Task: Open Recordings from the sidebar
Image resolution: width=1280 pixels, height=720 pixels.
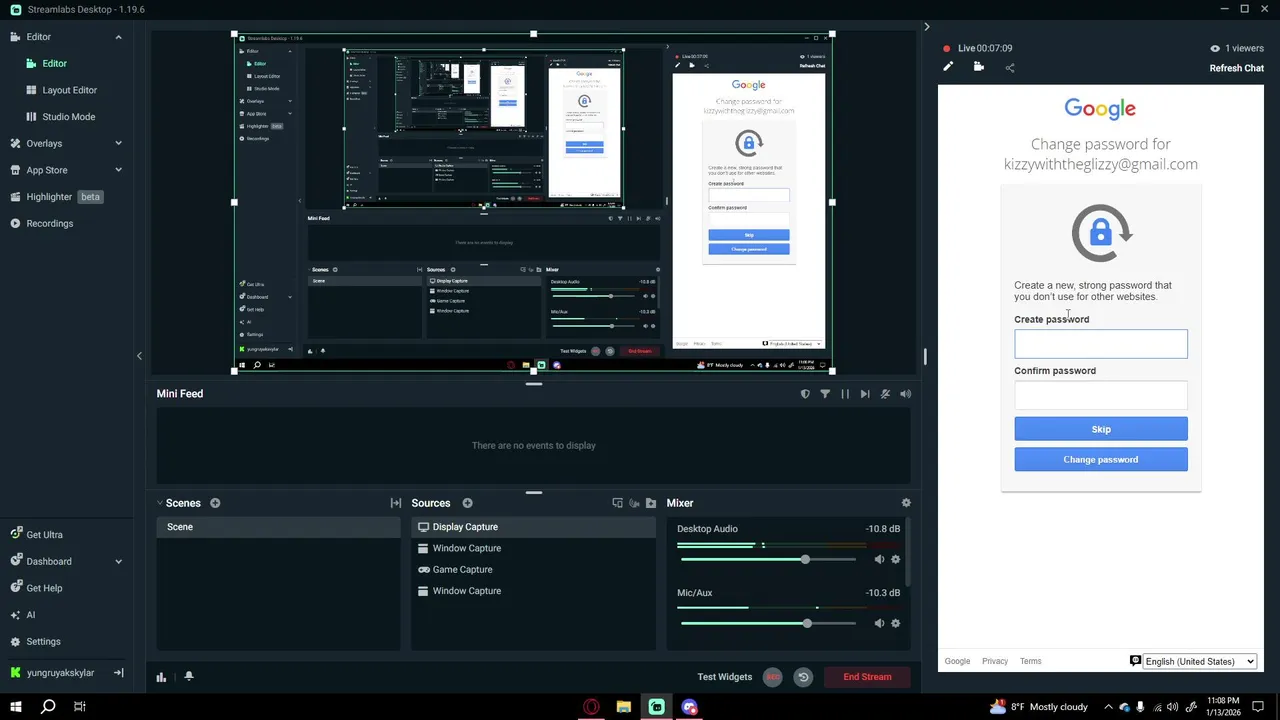Action: click(x=42, y=223)
